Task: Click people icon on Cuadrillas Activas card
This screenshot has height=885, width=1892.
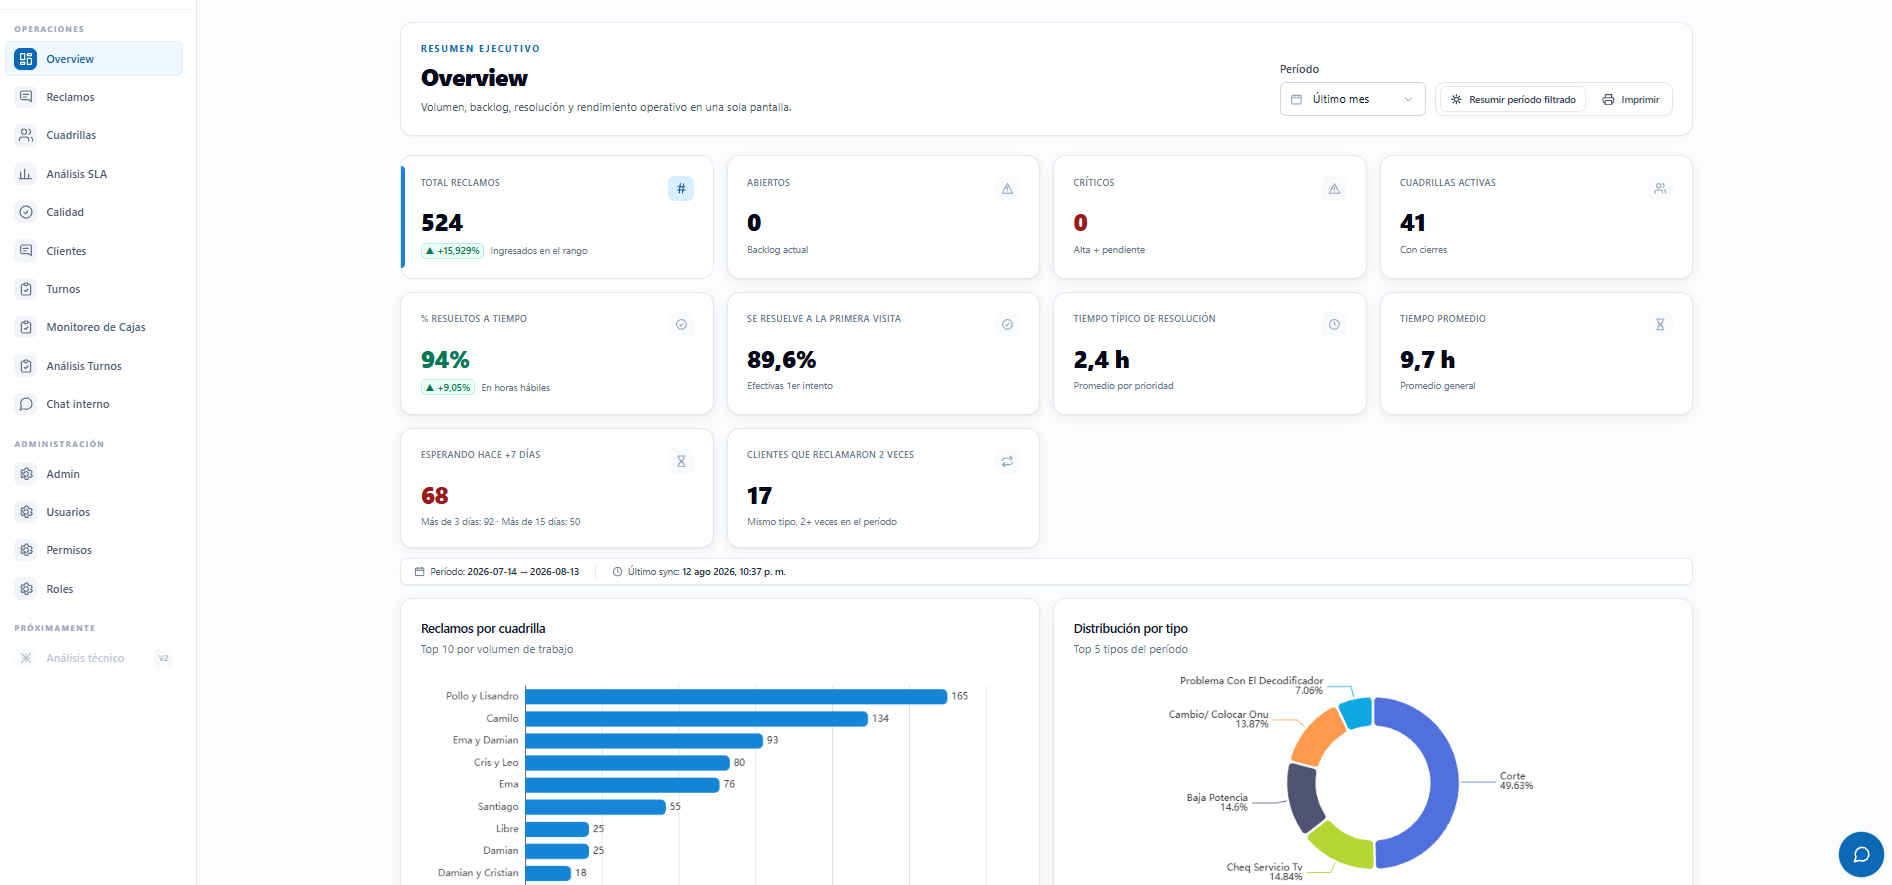Action: pyautogui.click(x=1660, y=188)
